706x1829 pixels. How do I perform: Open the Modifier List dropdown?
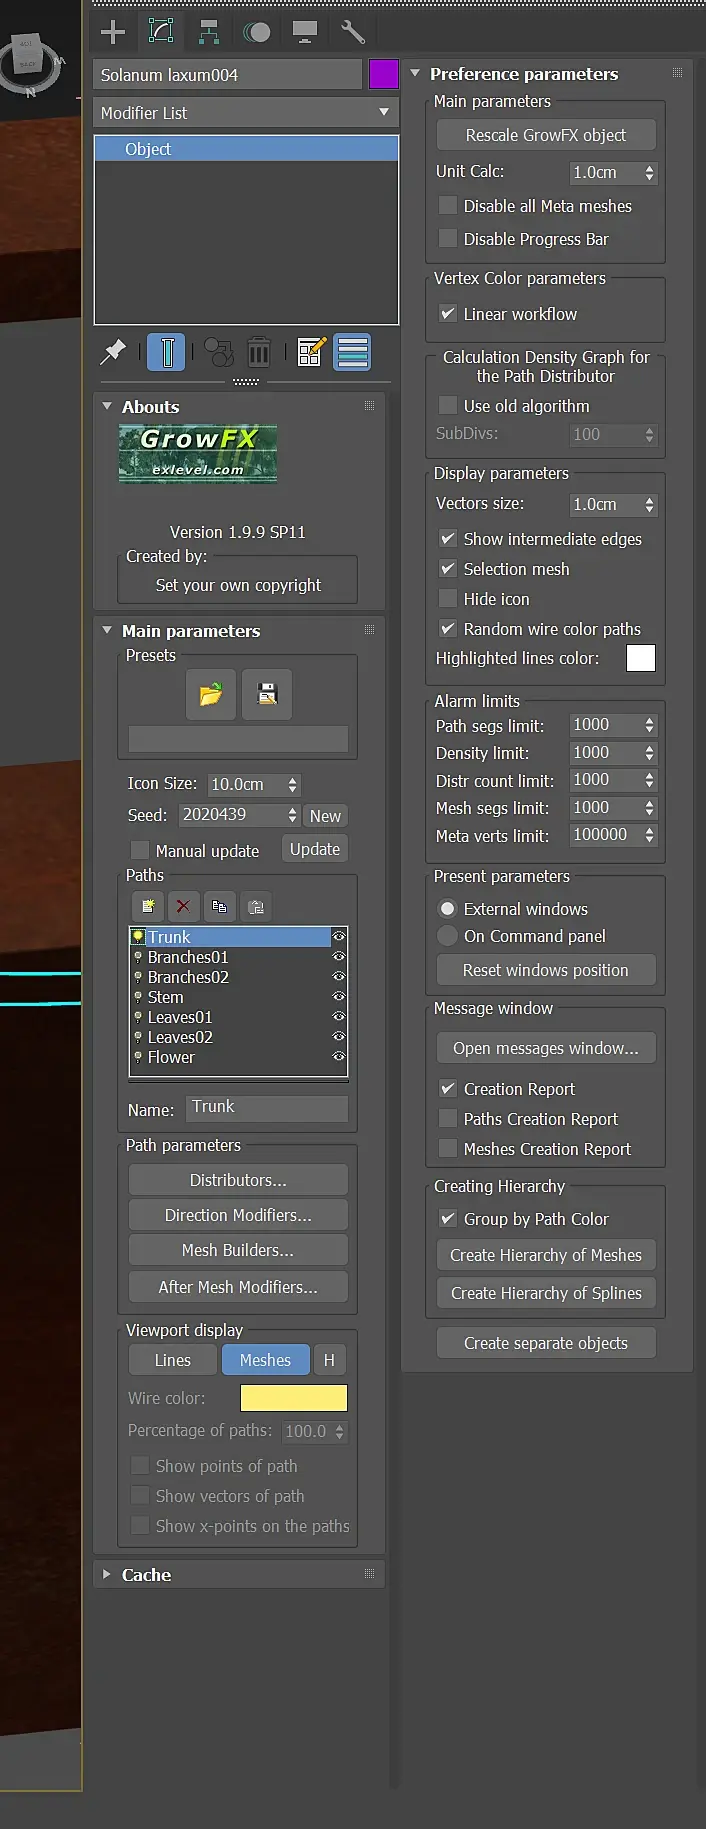(x=246, y=113)
